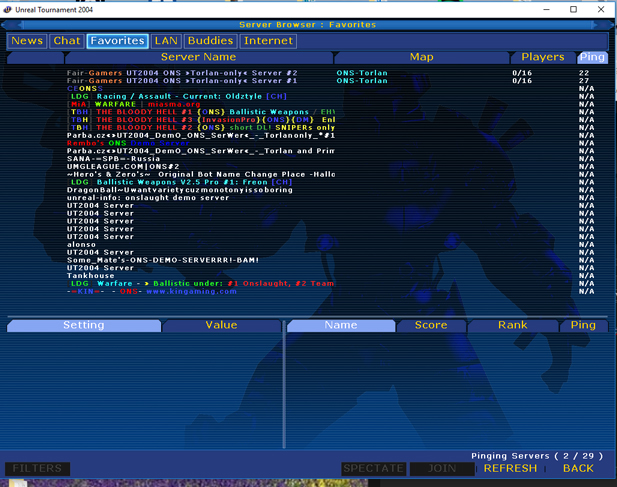The height and width of the screenshot is (487, 617).
Task: Sort player list by Score column
Action: [431, 326]
